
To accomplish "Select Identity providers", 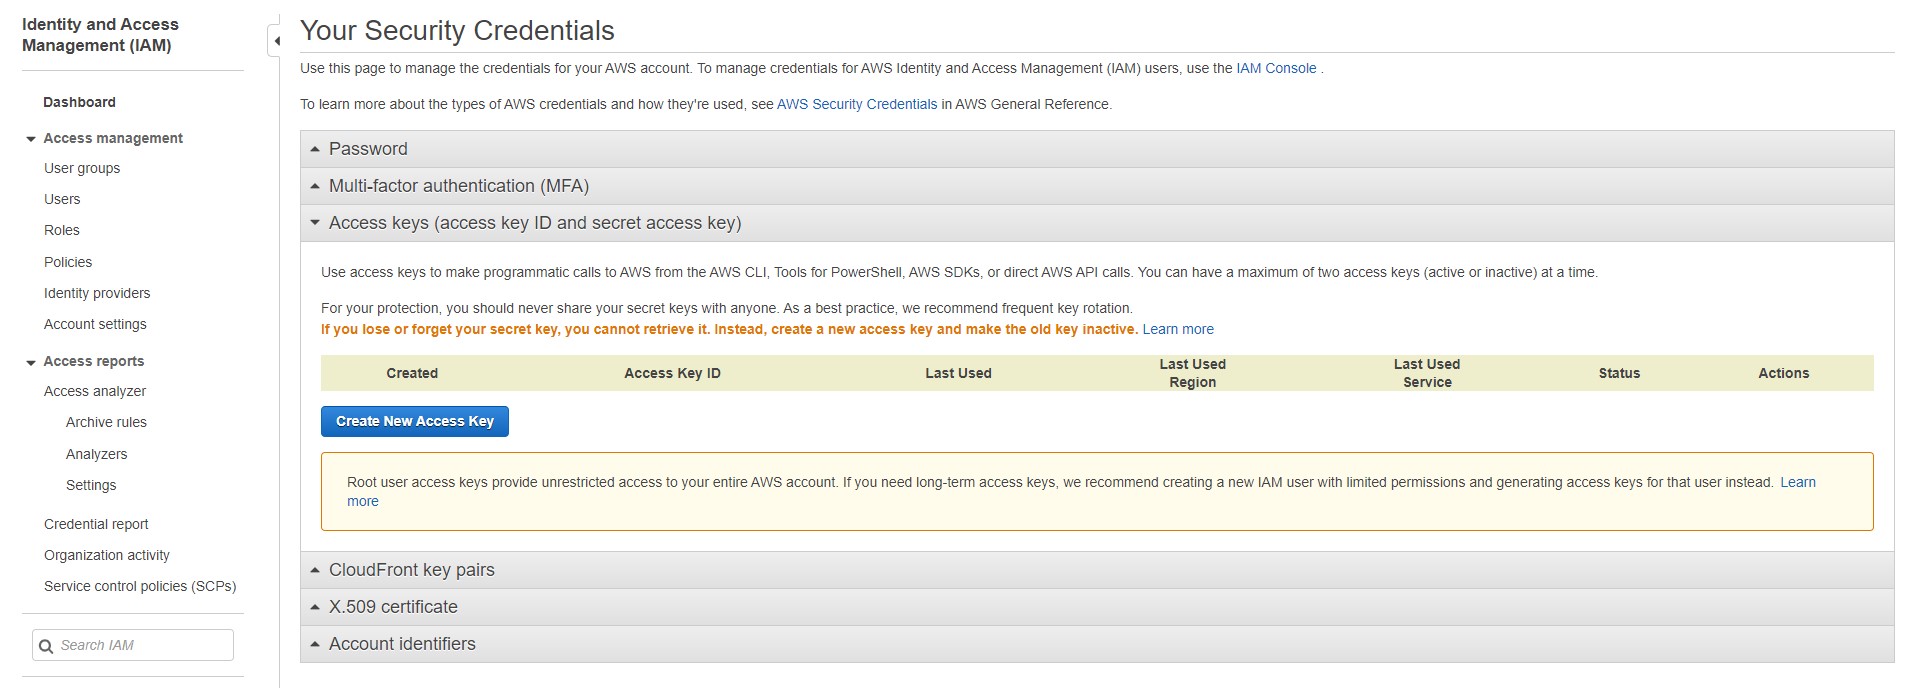I will tap(97, 293).
